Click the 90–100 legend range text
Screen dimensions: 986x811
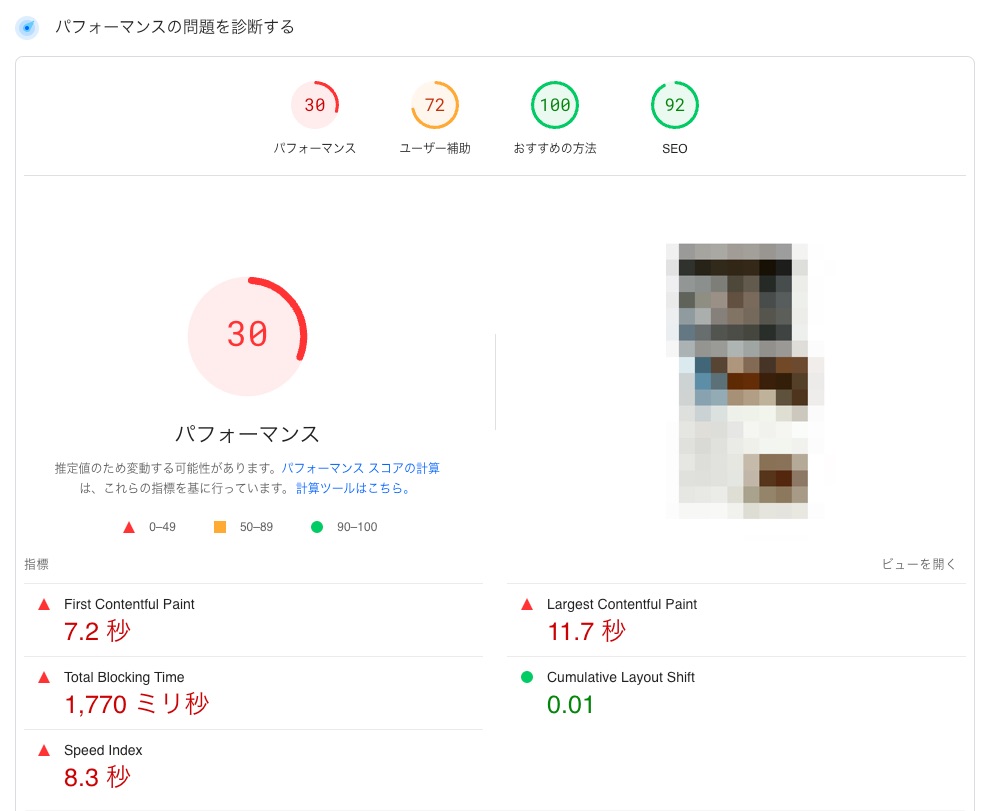[357, 527]
